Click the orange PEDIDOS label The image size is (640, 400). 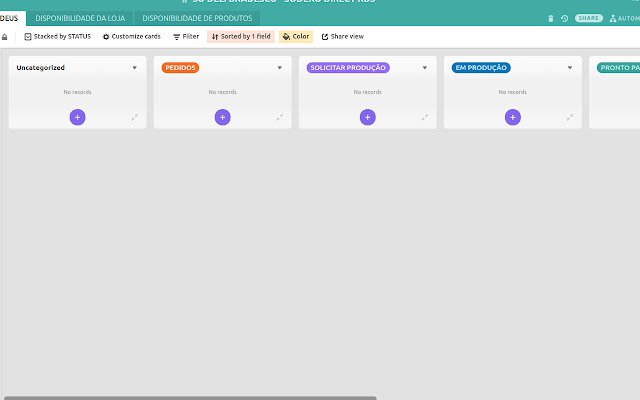(x=180, y=68)
